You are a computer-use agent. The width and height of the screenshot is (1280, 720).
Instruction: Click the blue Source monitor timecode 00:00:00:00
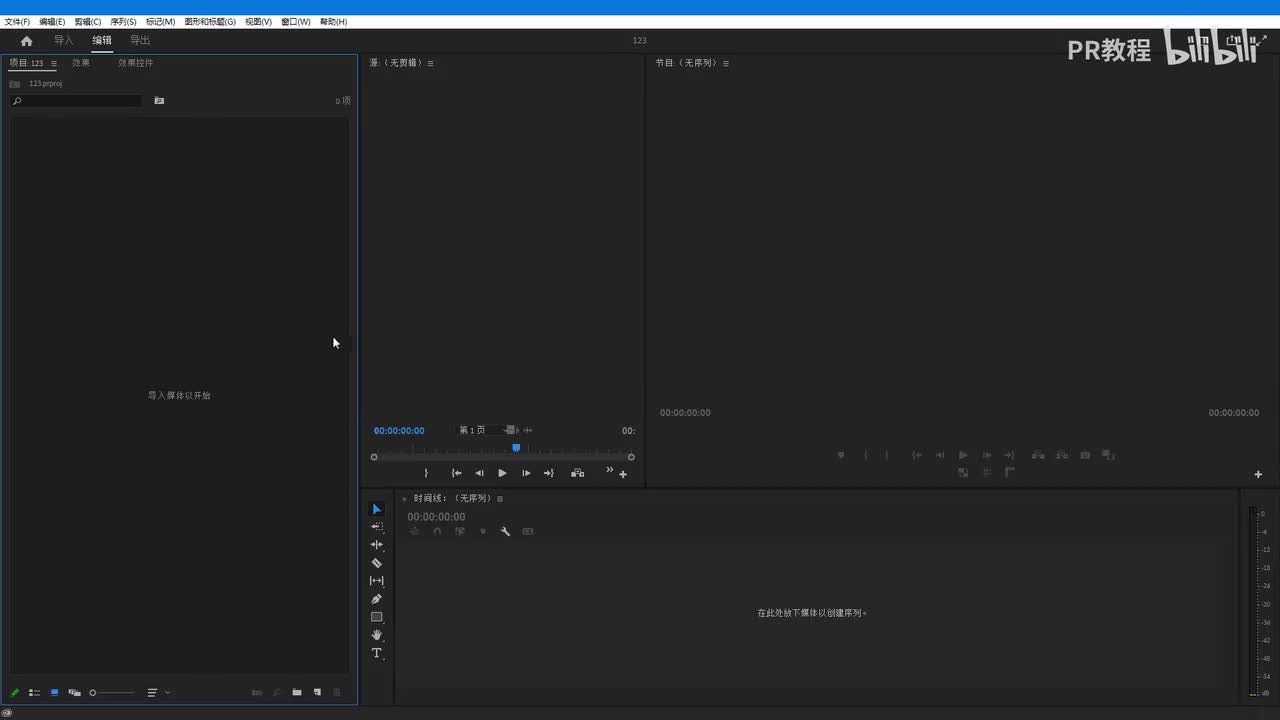pos(399,431)
